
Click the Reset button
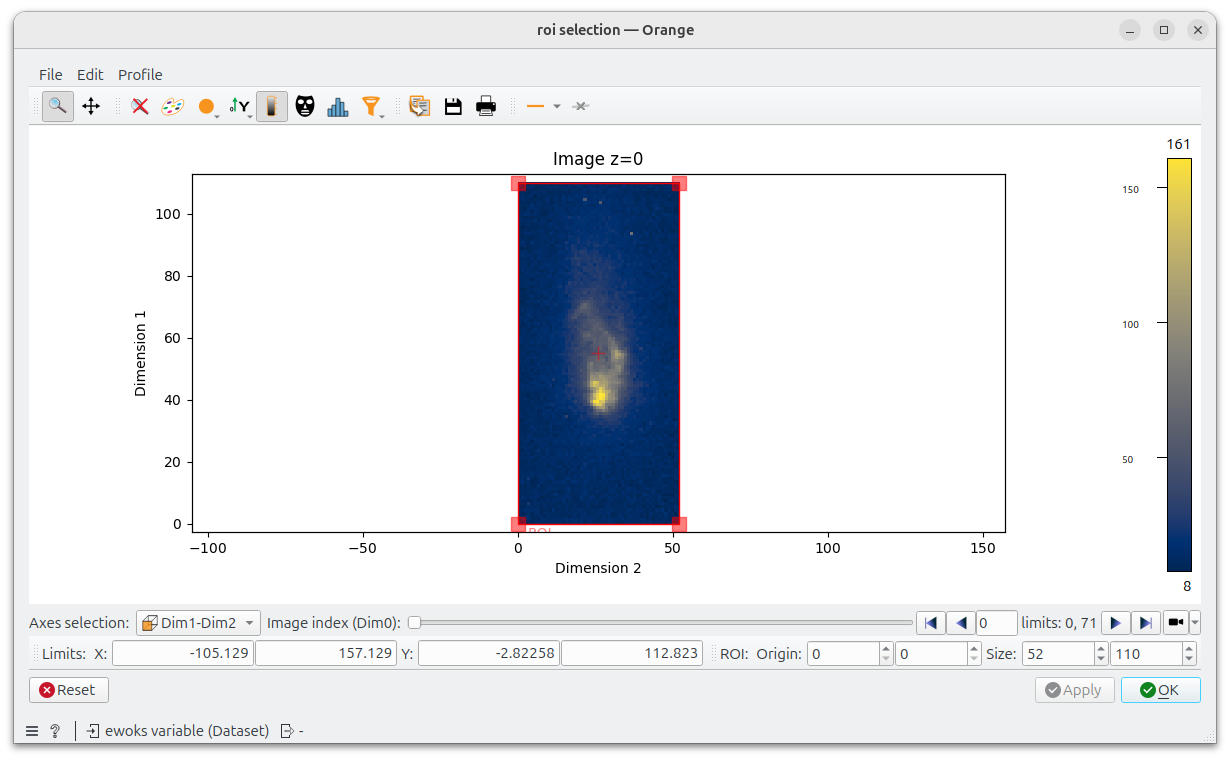(69, 690)
